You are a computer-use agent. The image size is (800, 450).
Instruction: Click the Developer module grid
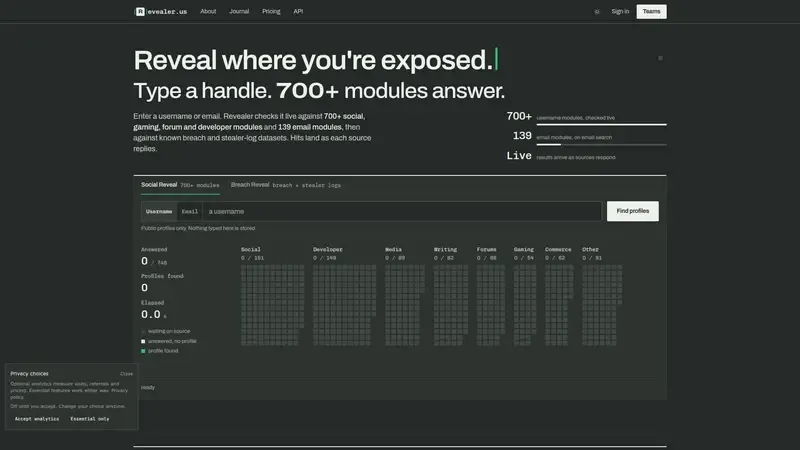pos(344,305)
